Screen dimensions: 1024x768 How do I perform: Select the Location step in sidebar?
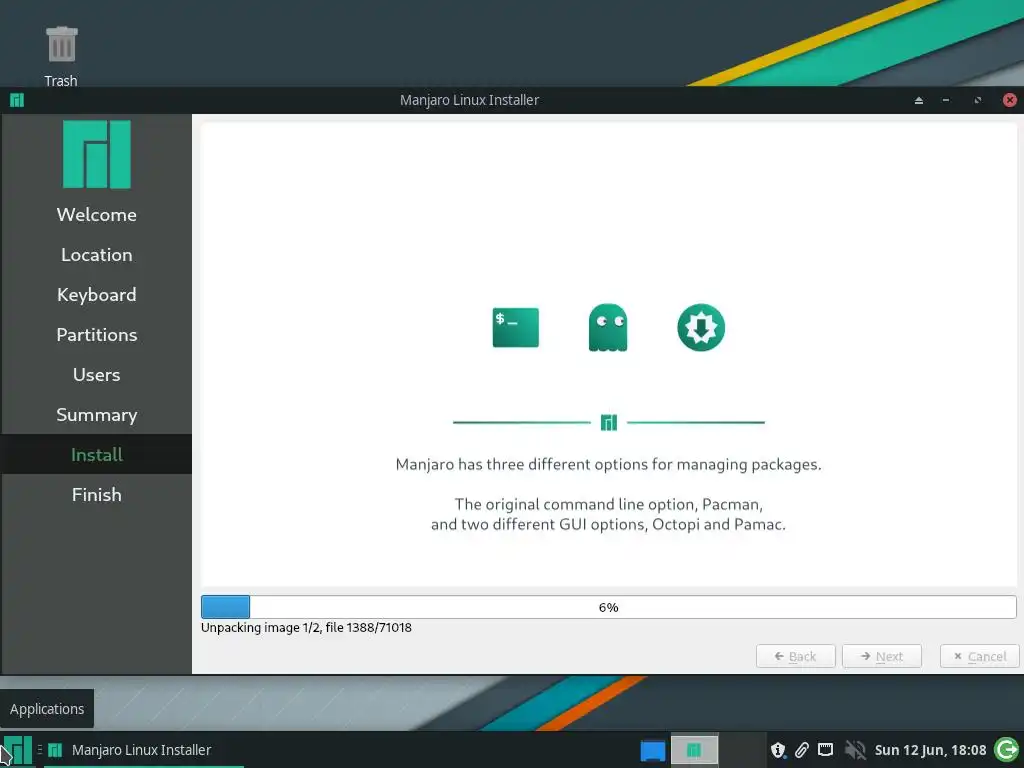[x=97, y=255]
